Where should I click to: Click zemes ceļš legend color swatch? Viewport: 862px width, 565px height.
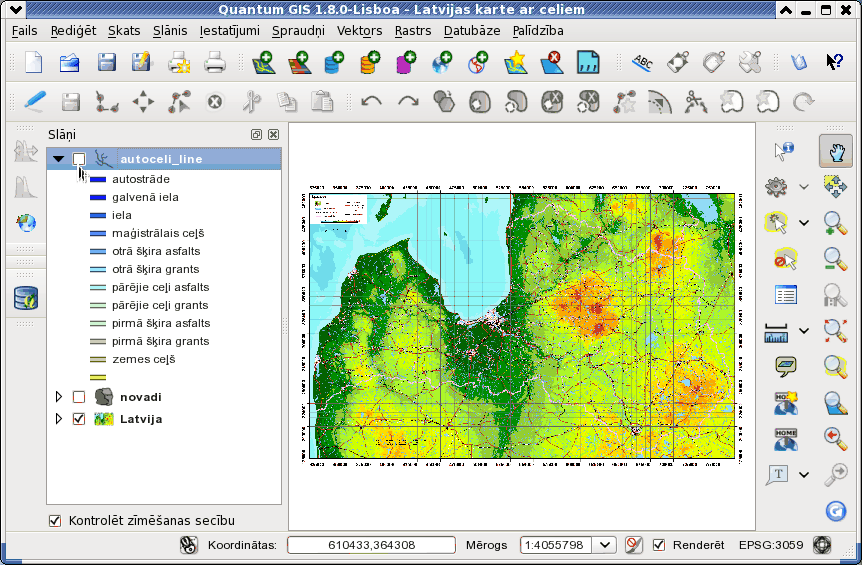[x=98, y=359]
